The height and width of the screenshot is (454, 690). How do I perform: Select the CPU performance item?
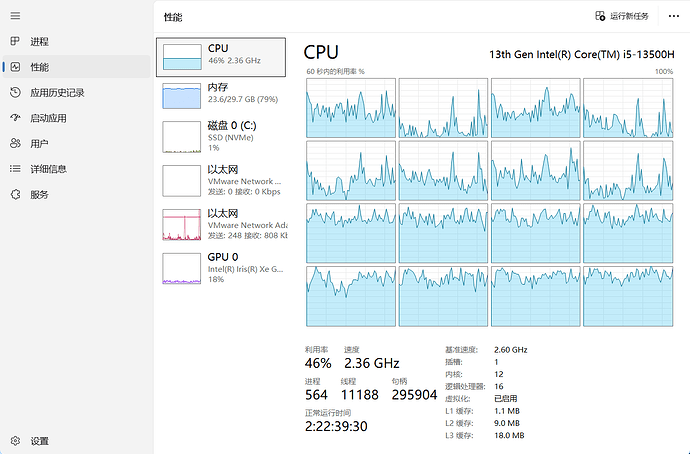221,57
